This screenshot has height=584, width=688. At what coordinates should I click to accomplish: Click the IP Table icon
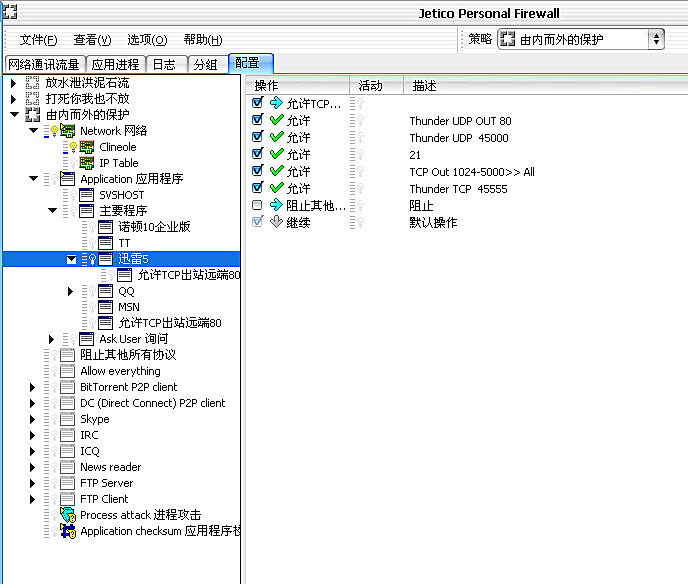87,163
